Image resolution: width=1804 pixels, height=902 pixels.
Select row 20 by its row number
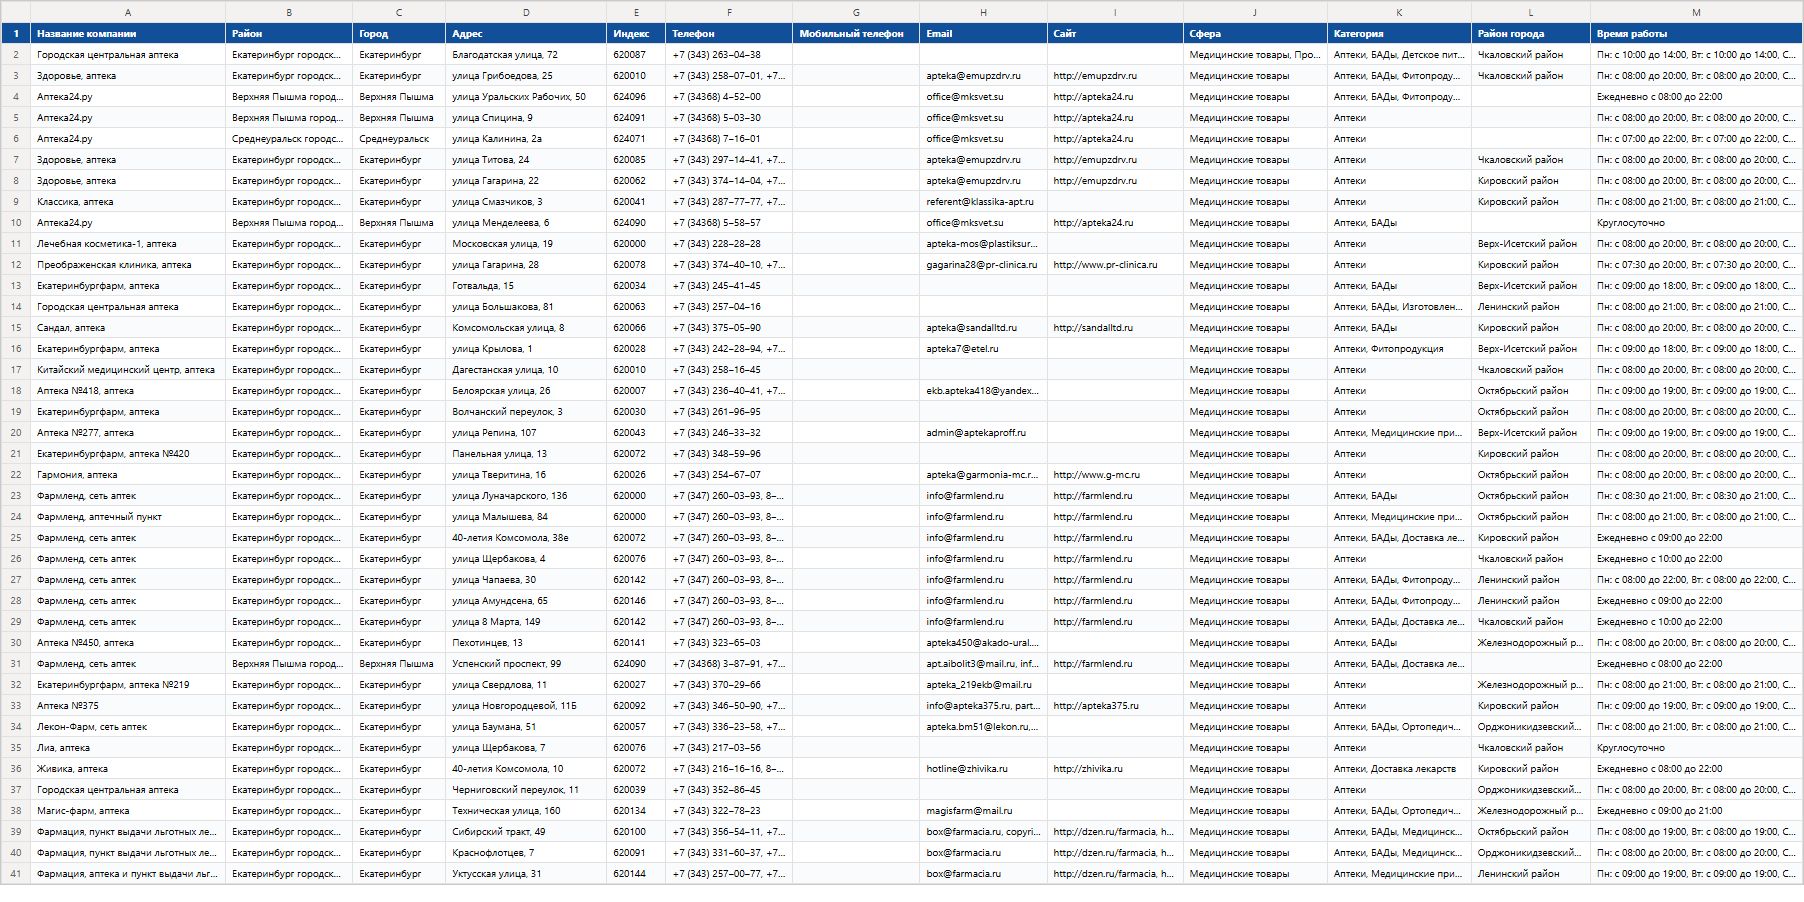16,433
